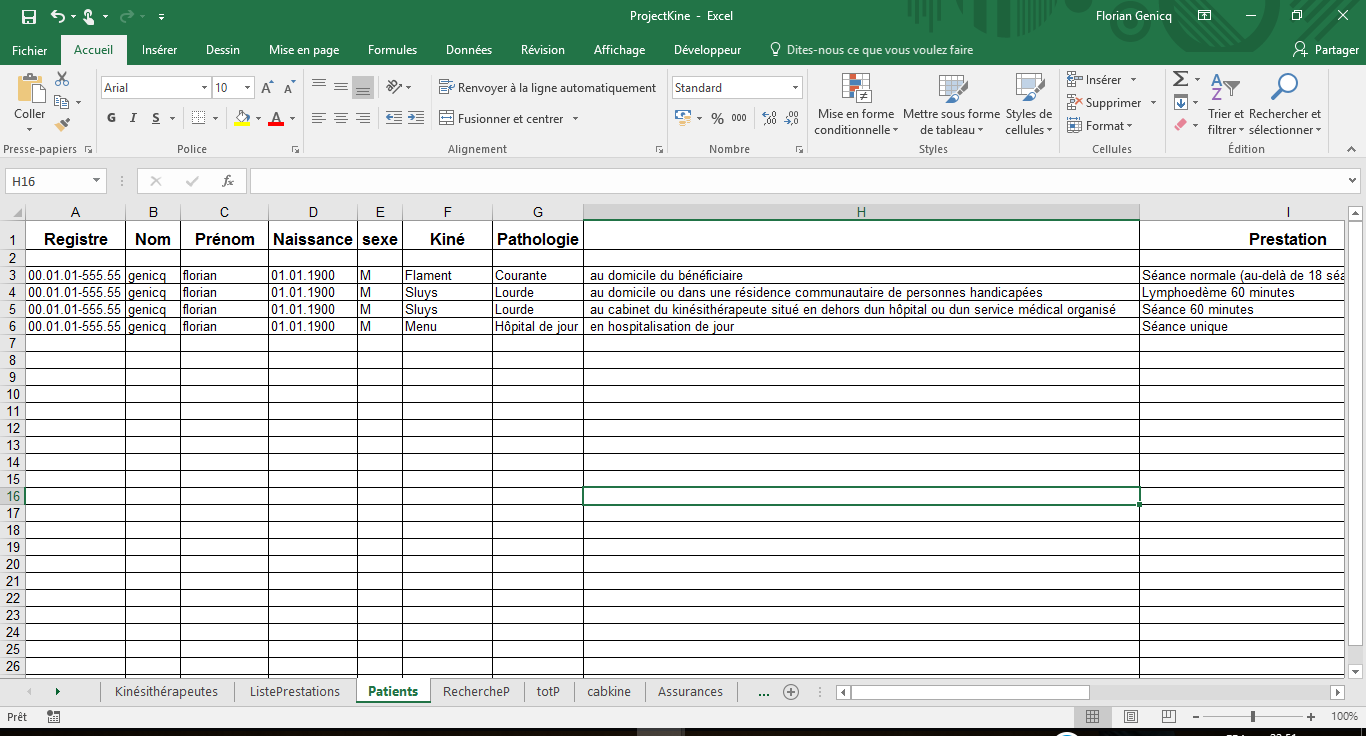1366x736 pixels.
Task: Toggle bold formatting (G button)
Action: coord(112,118)
